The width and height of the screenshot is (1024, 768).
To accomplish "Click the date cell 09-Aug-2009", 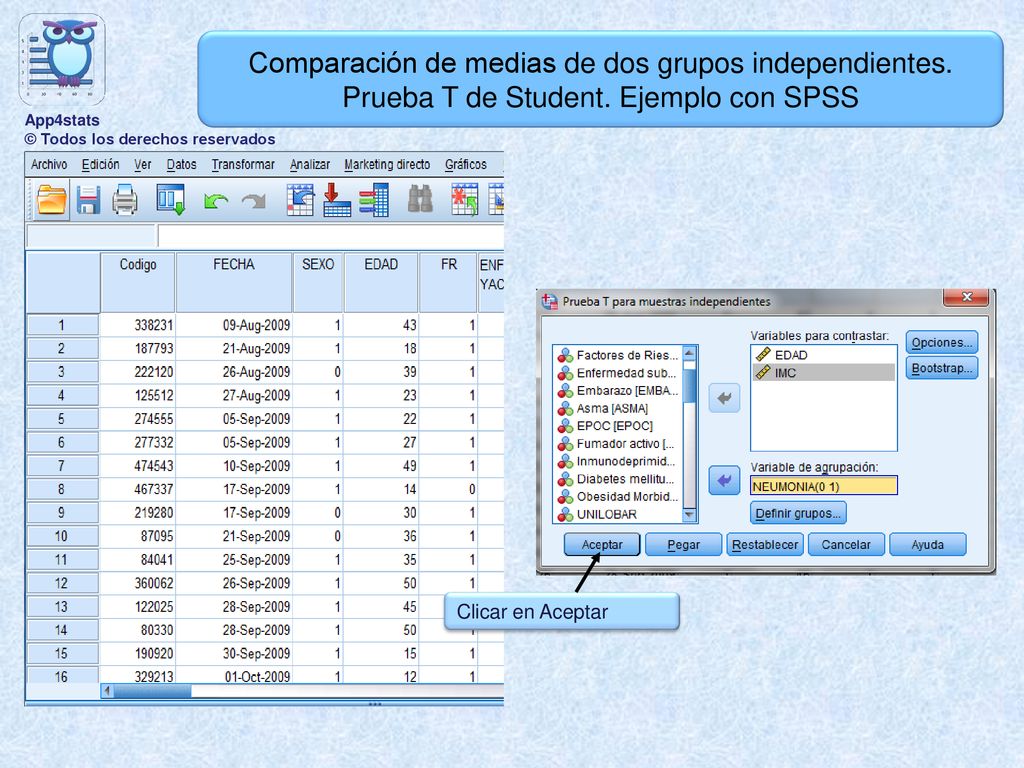I will (x=234, y=325).
